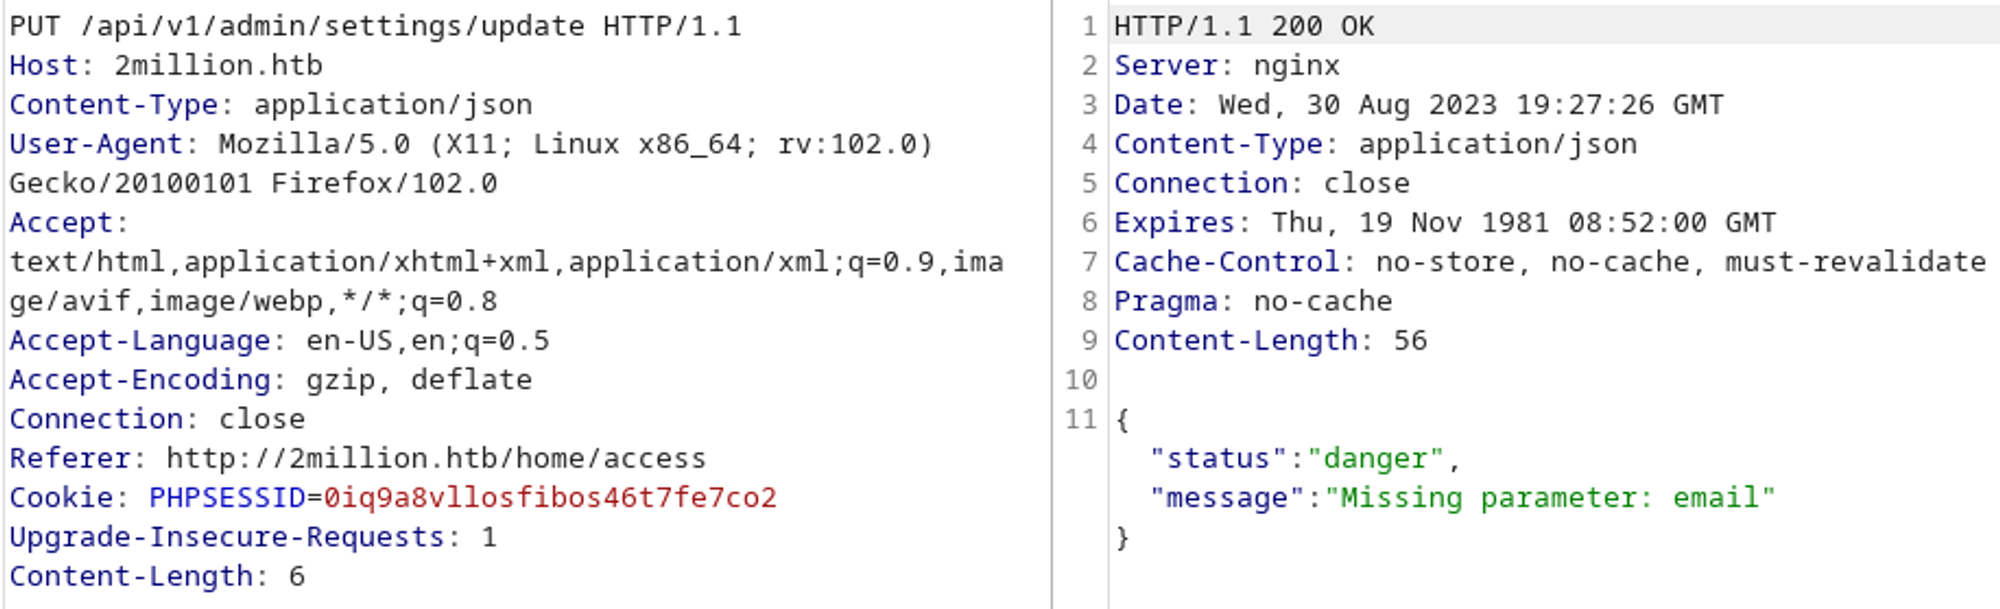Screen dimensions: 2000x609
Task: Click the Upgrade-Insecure-Requests header
Action: click(x=227, y=537)
